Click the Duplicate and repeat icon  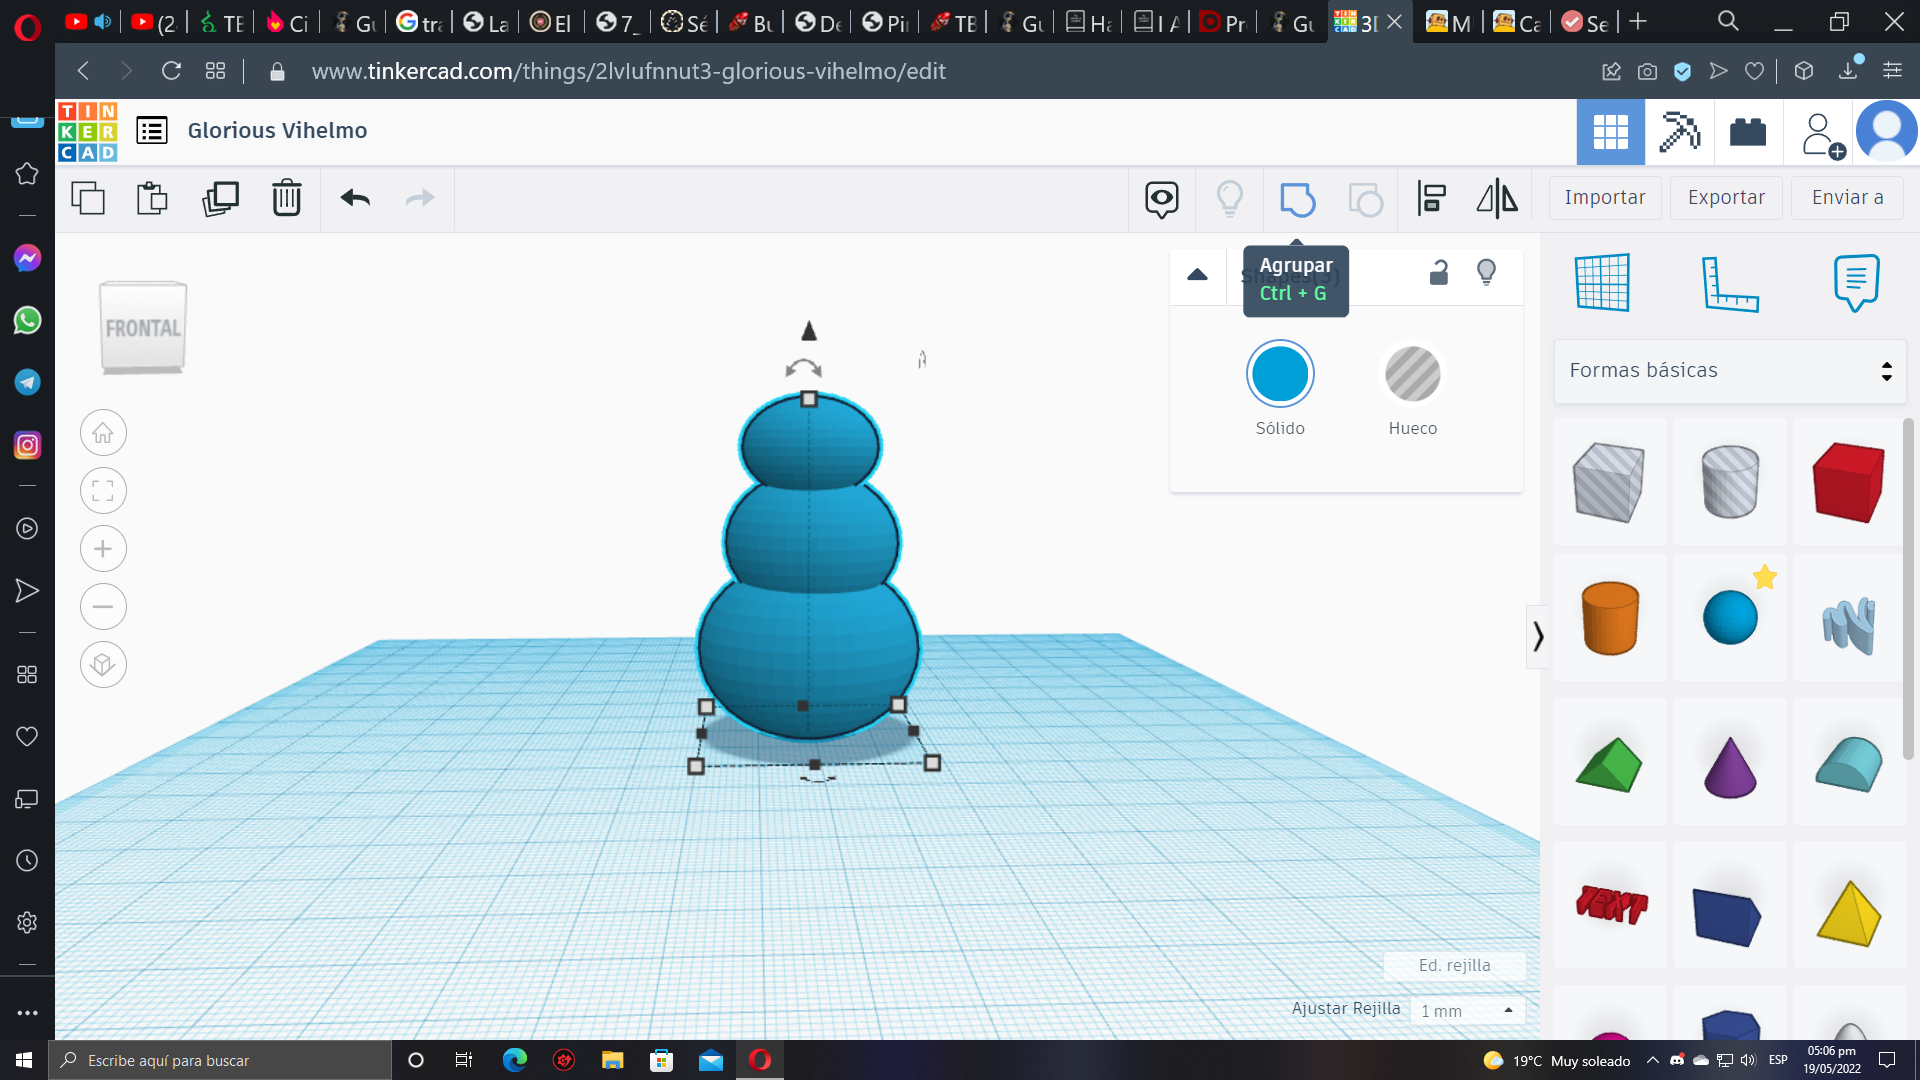tap(220, 198)
